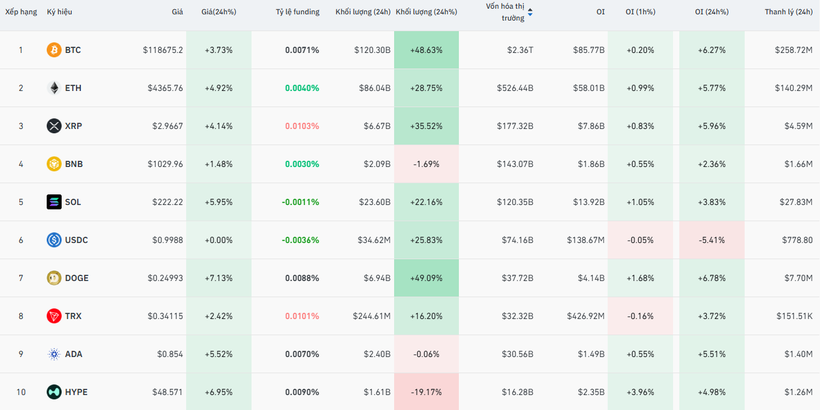
Task: Click the HYPE coin icon
Action: point(54,392)
